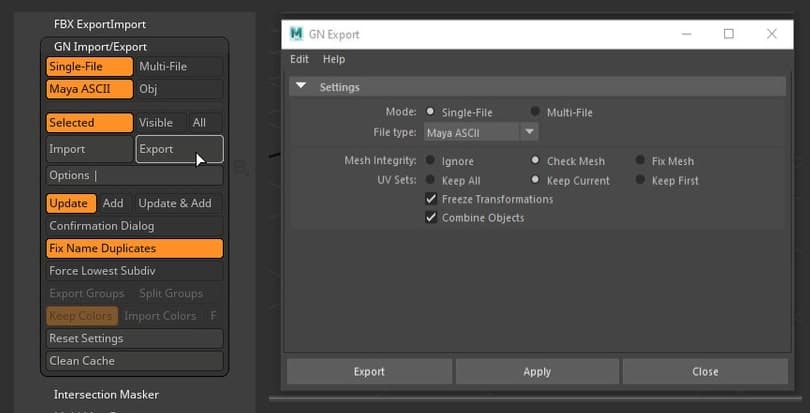Image resolution: width=810 pixels, height=413 pixels.
Task: Click the Export button at dialog bottom
Action: (x=369, y=371)
